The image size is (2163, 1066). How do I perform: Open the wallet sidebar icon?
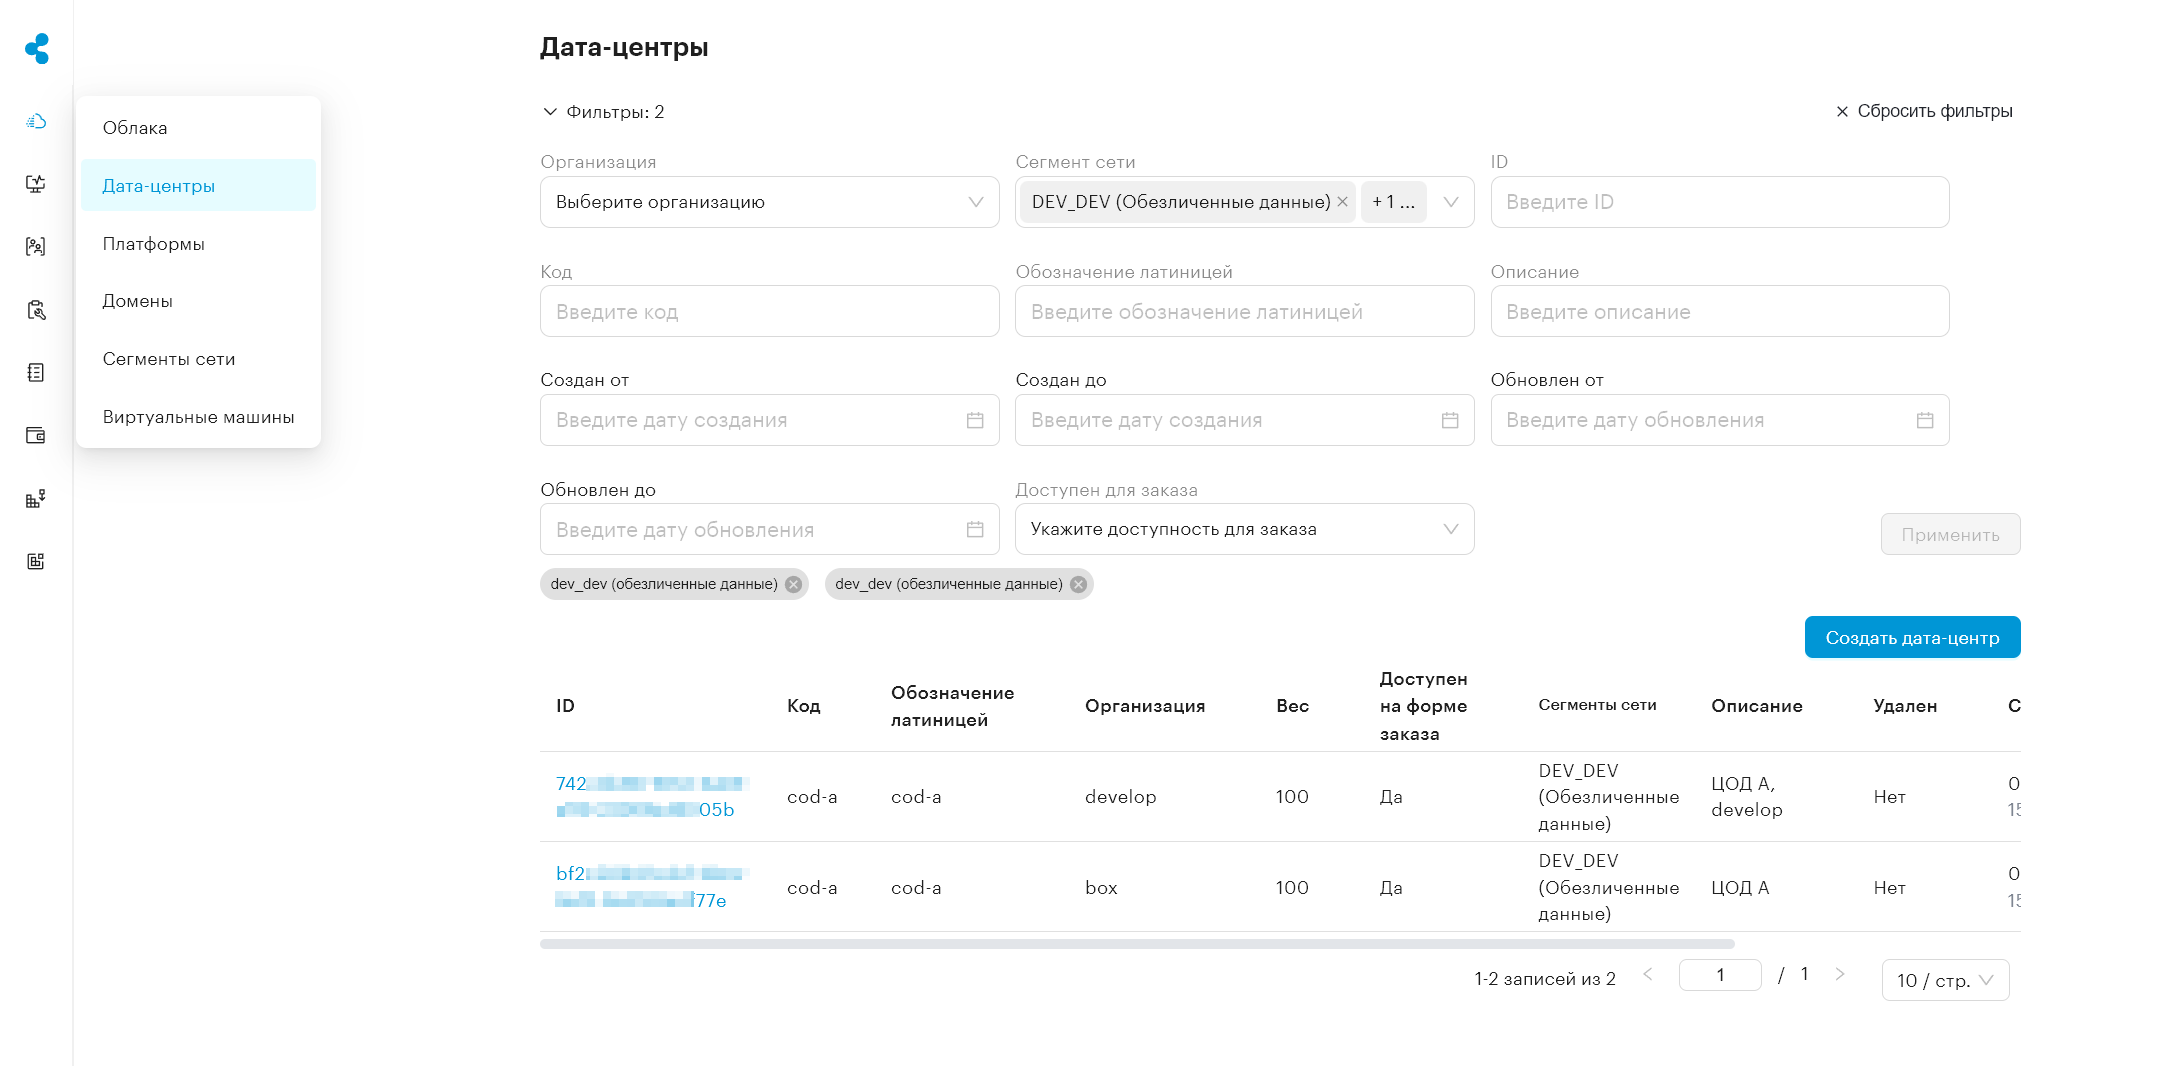(36, 435)
